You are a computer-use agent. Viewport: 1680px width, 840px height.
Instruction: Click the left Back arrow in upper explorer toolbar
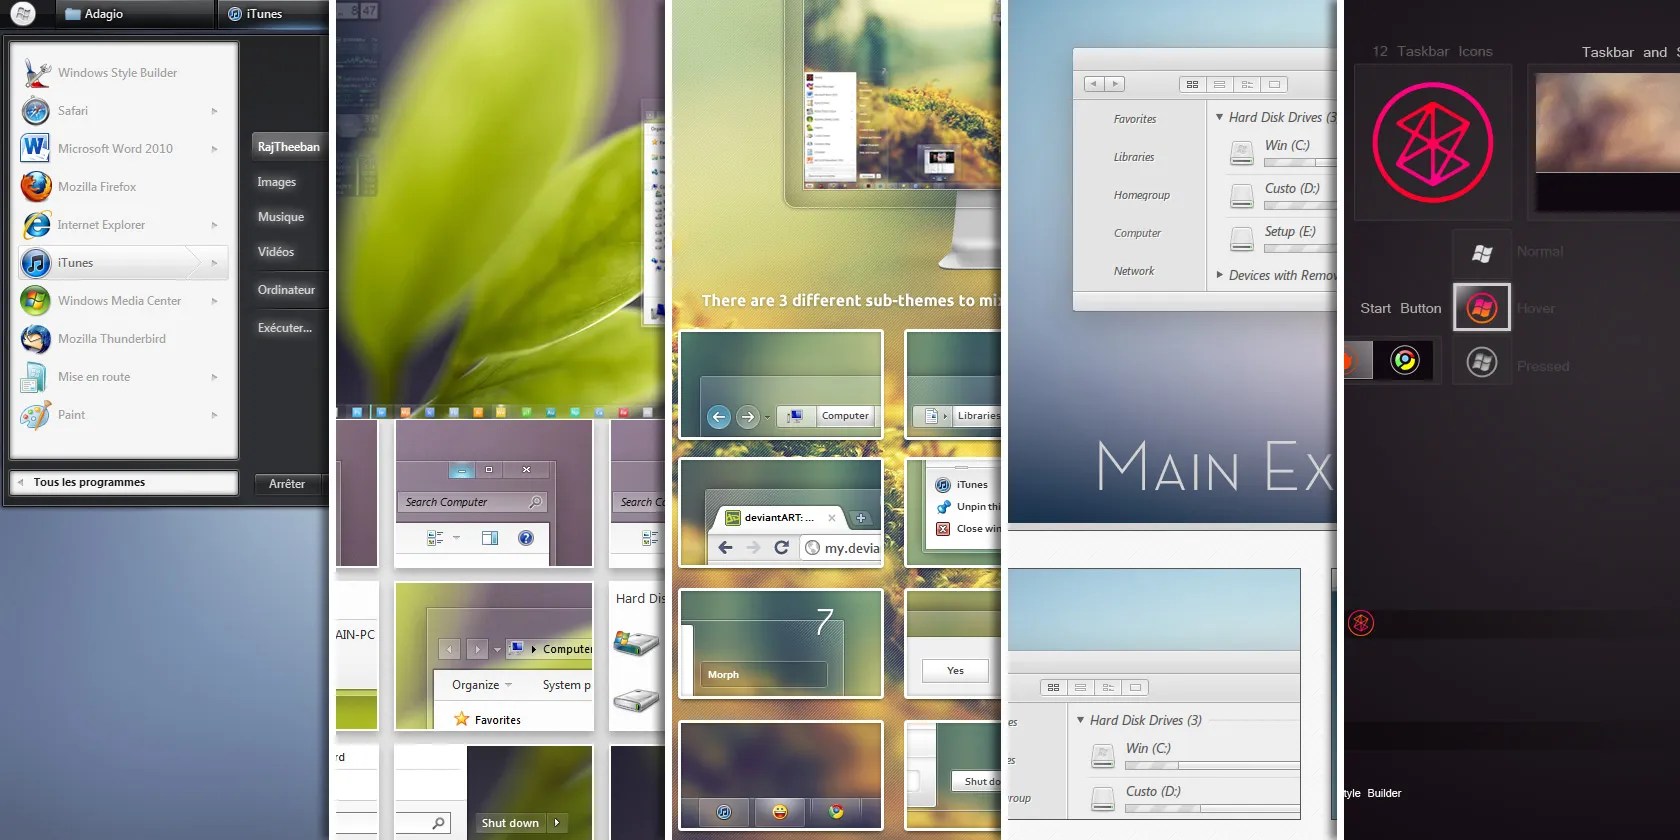(1095, 84)
